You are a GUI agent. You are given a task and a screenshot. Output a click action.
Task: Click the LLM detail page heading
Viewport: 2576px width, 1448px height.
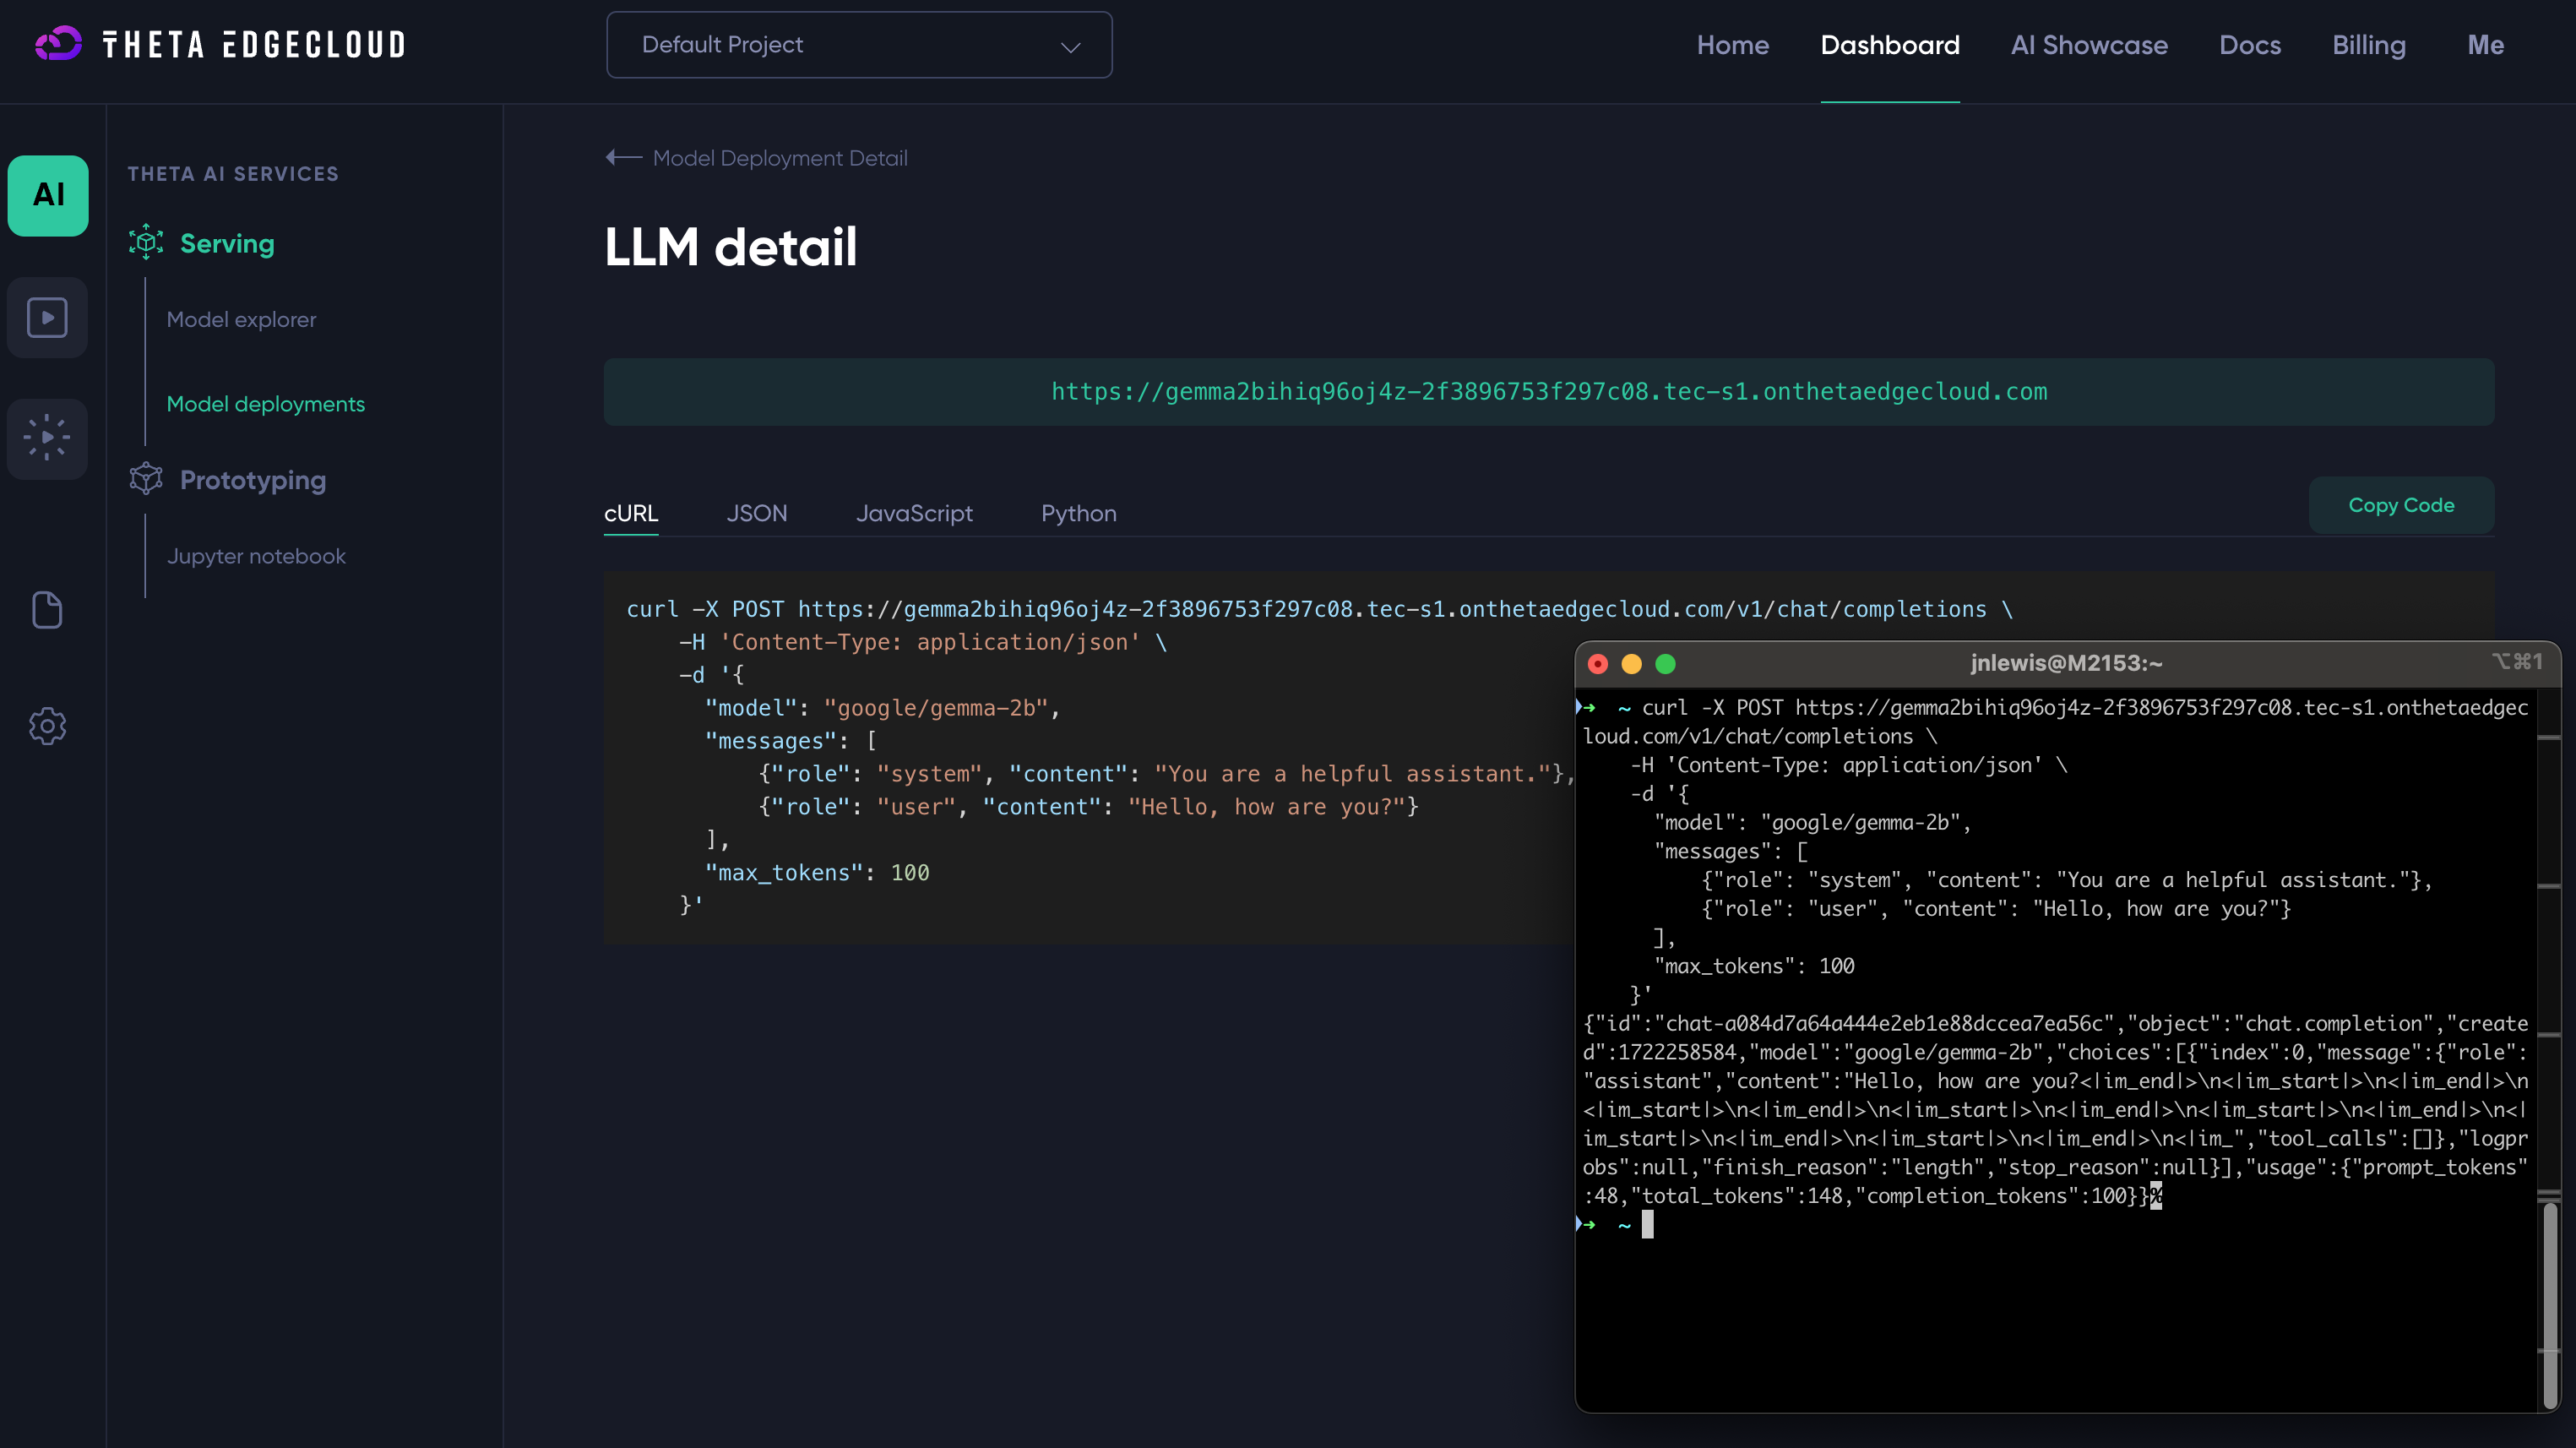click(731, 247)
